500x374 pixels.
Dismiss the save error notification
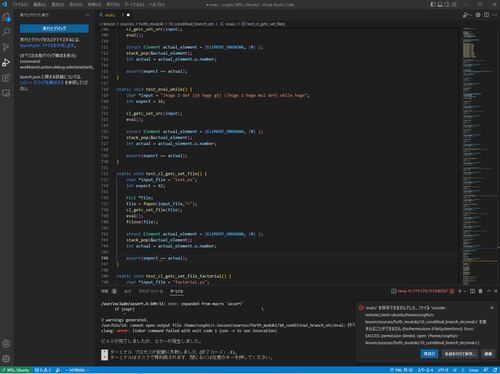492,308
